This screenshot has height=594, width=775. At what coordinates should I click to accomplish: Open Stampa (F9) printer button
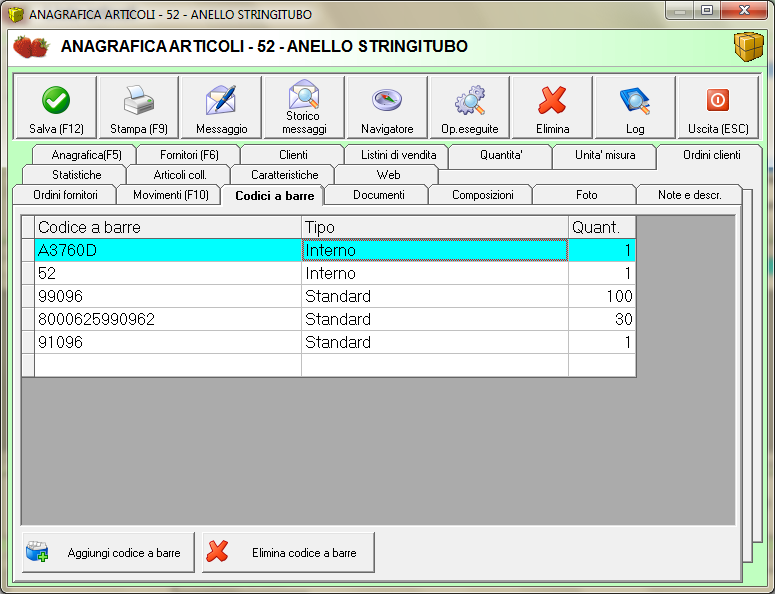139,107
